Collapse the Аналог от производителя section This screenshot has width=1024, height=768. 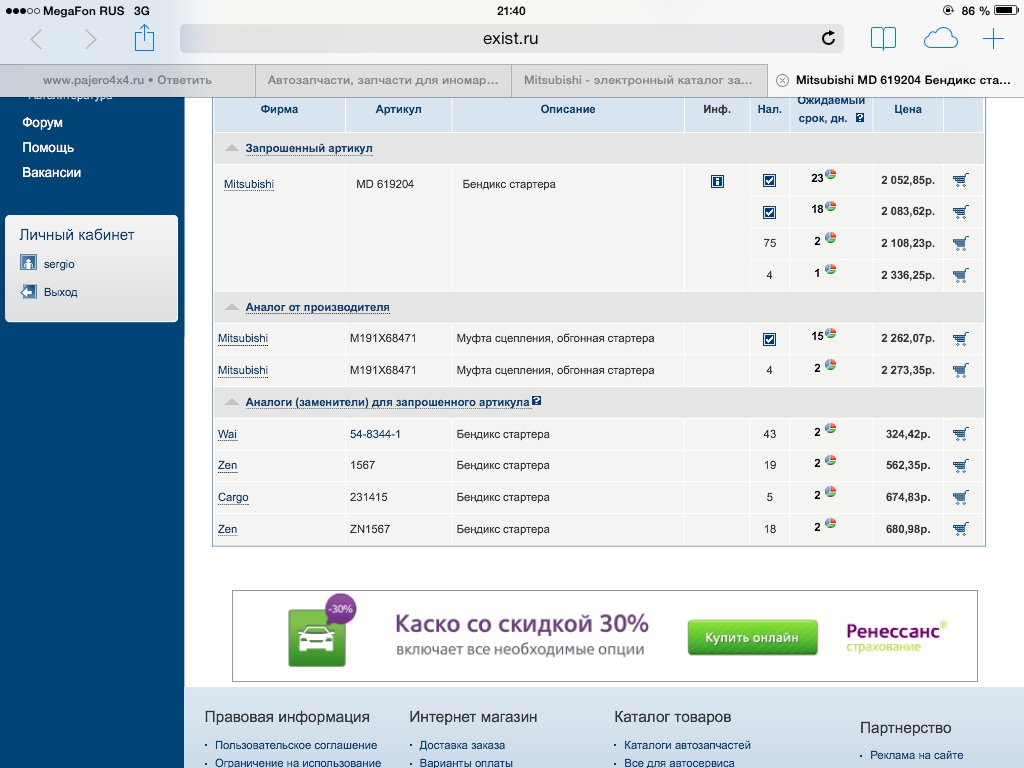231,307
